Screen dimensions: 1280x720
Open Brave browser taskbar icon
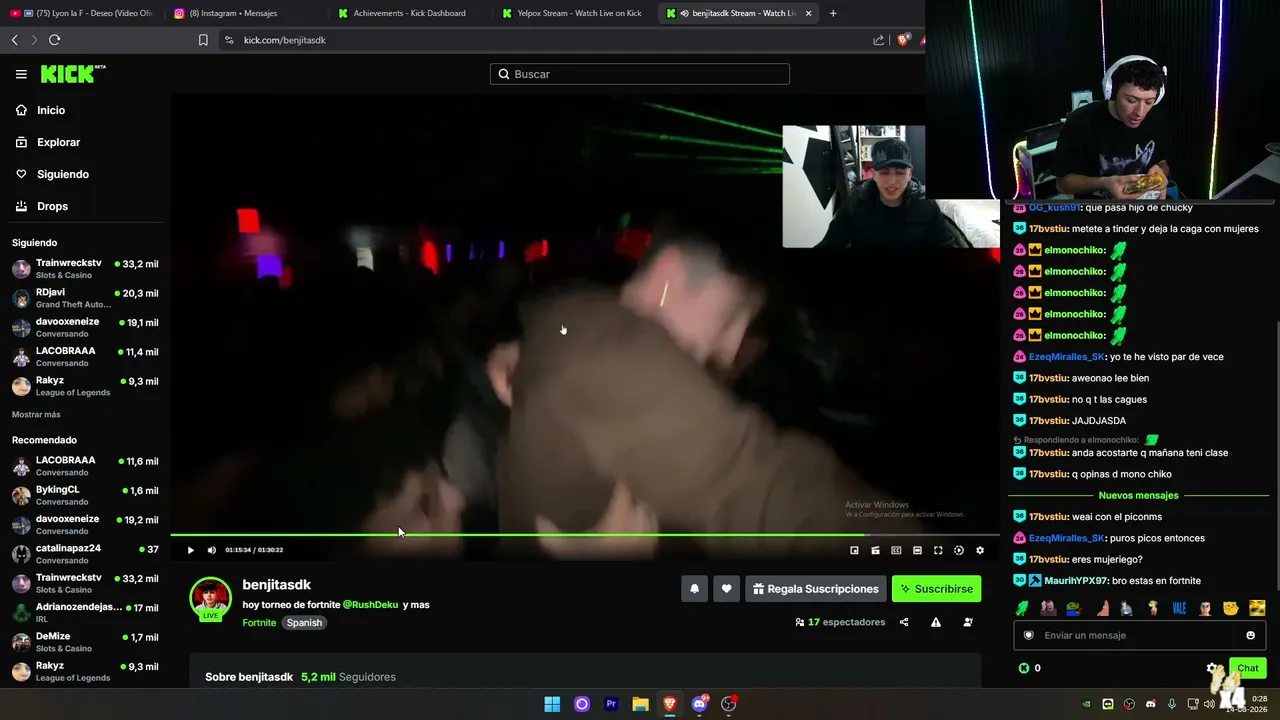pyautogui.click(x=670, y=704)
